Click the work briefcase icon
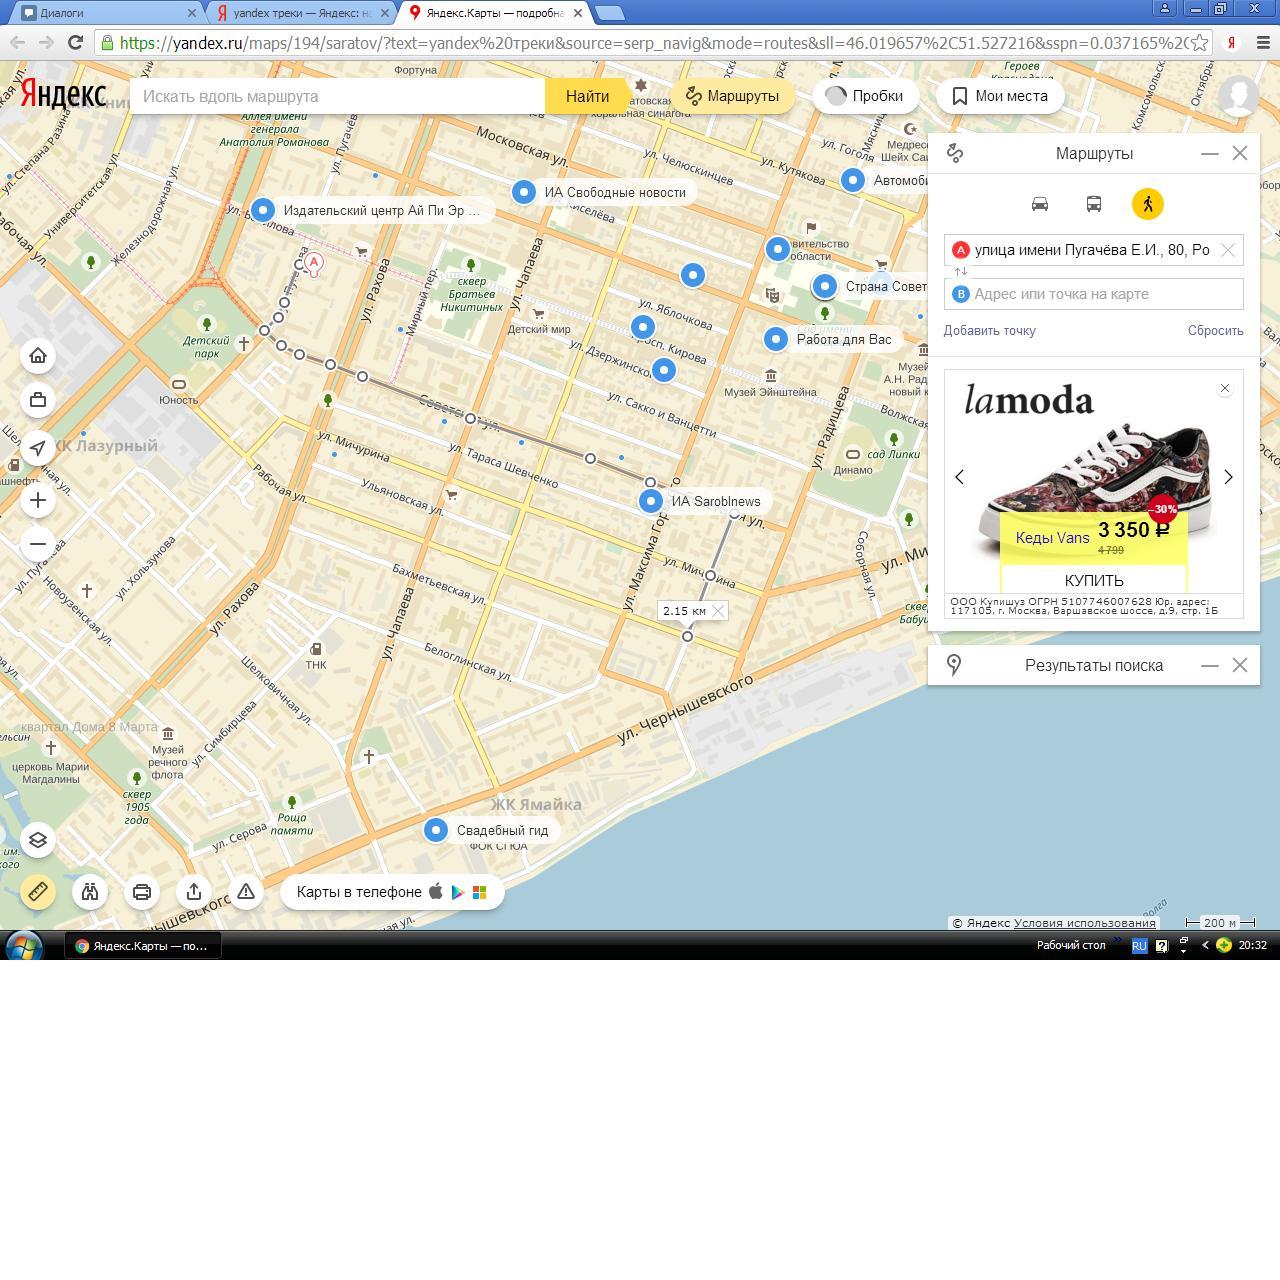This screenshot has height=1280, width=1280. (x=38, y=400)
